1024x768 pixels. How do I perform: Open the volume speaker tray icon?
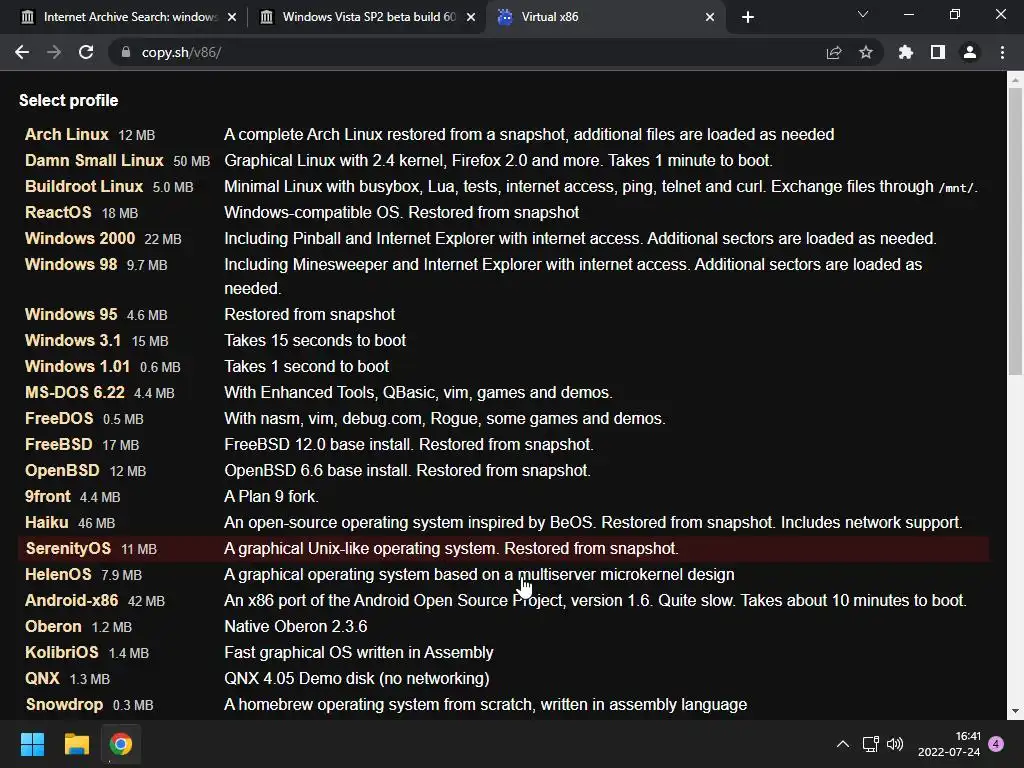tap(895, 744)
